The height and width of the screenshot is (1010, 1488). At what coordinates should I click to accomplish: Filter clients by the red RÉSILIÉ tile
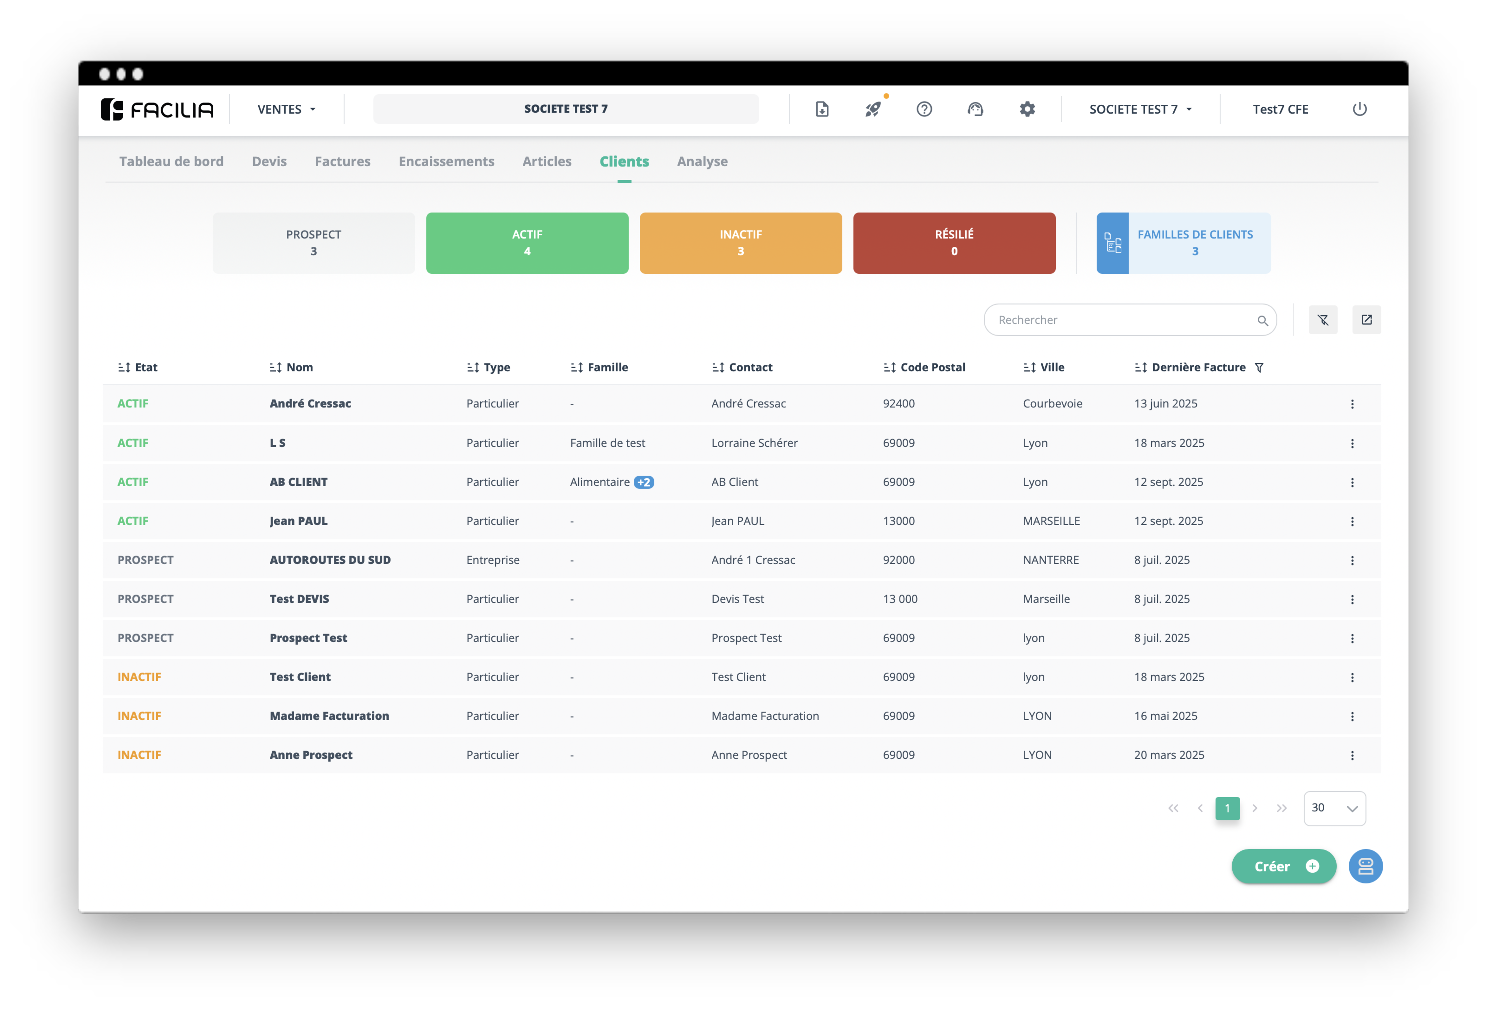(x=954, y=243)
